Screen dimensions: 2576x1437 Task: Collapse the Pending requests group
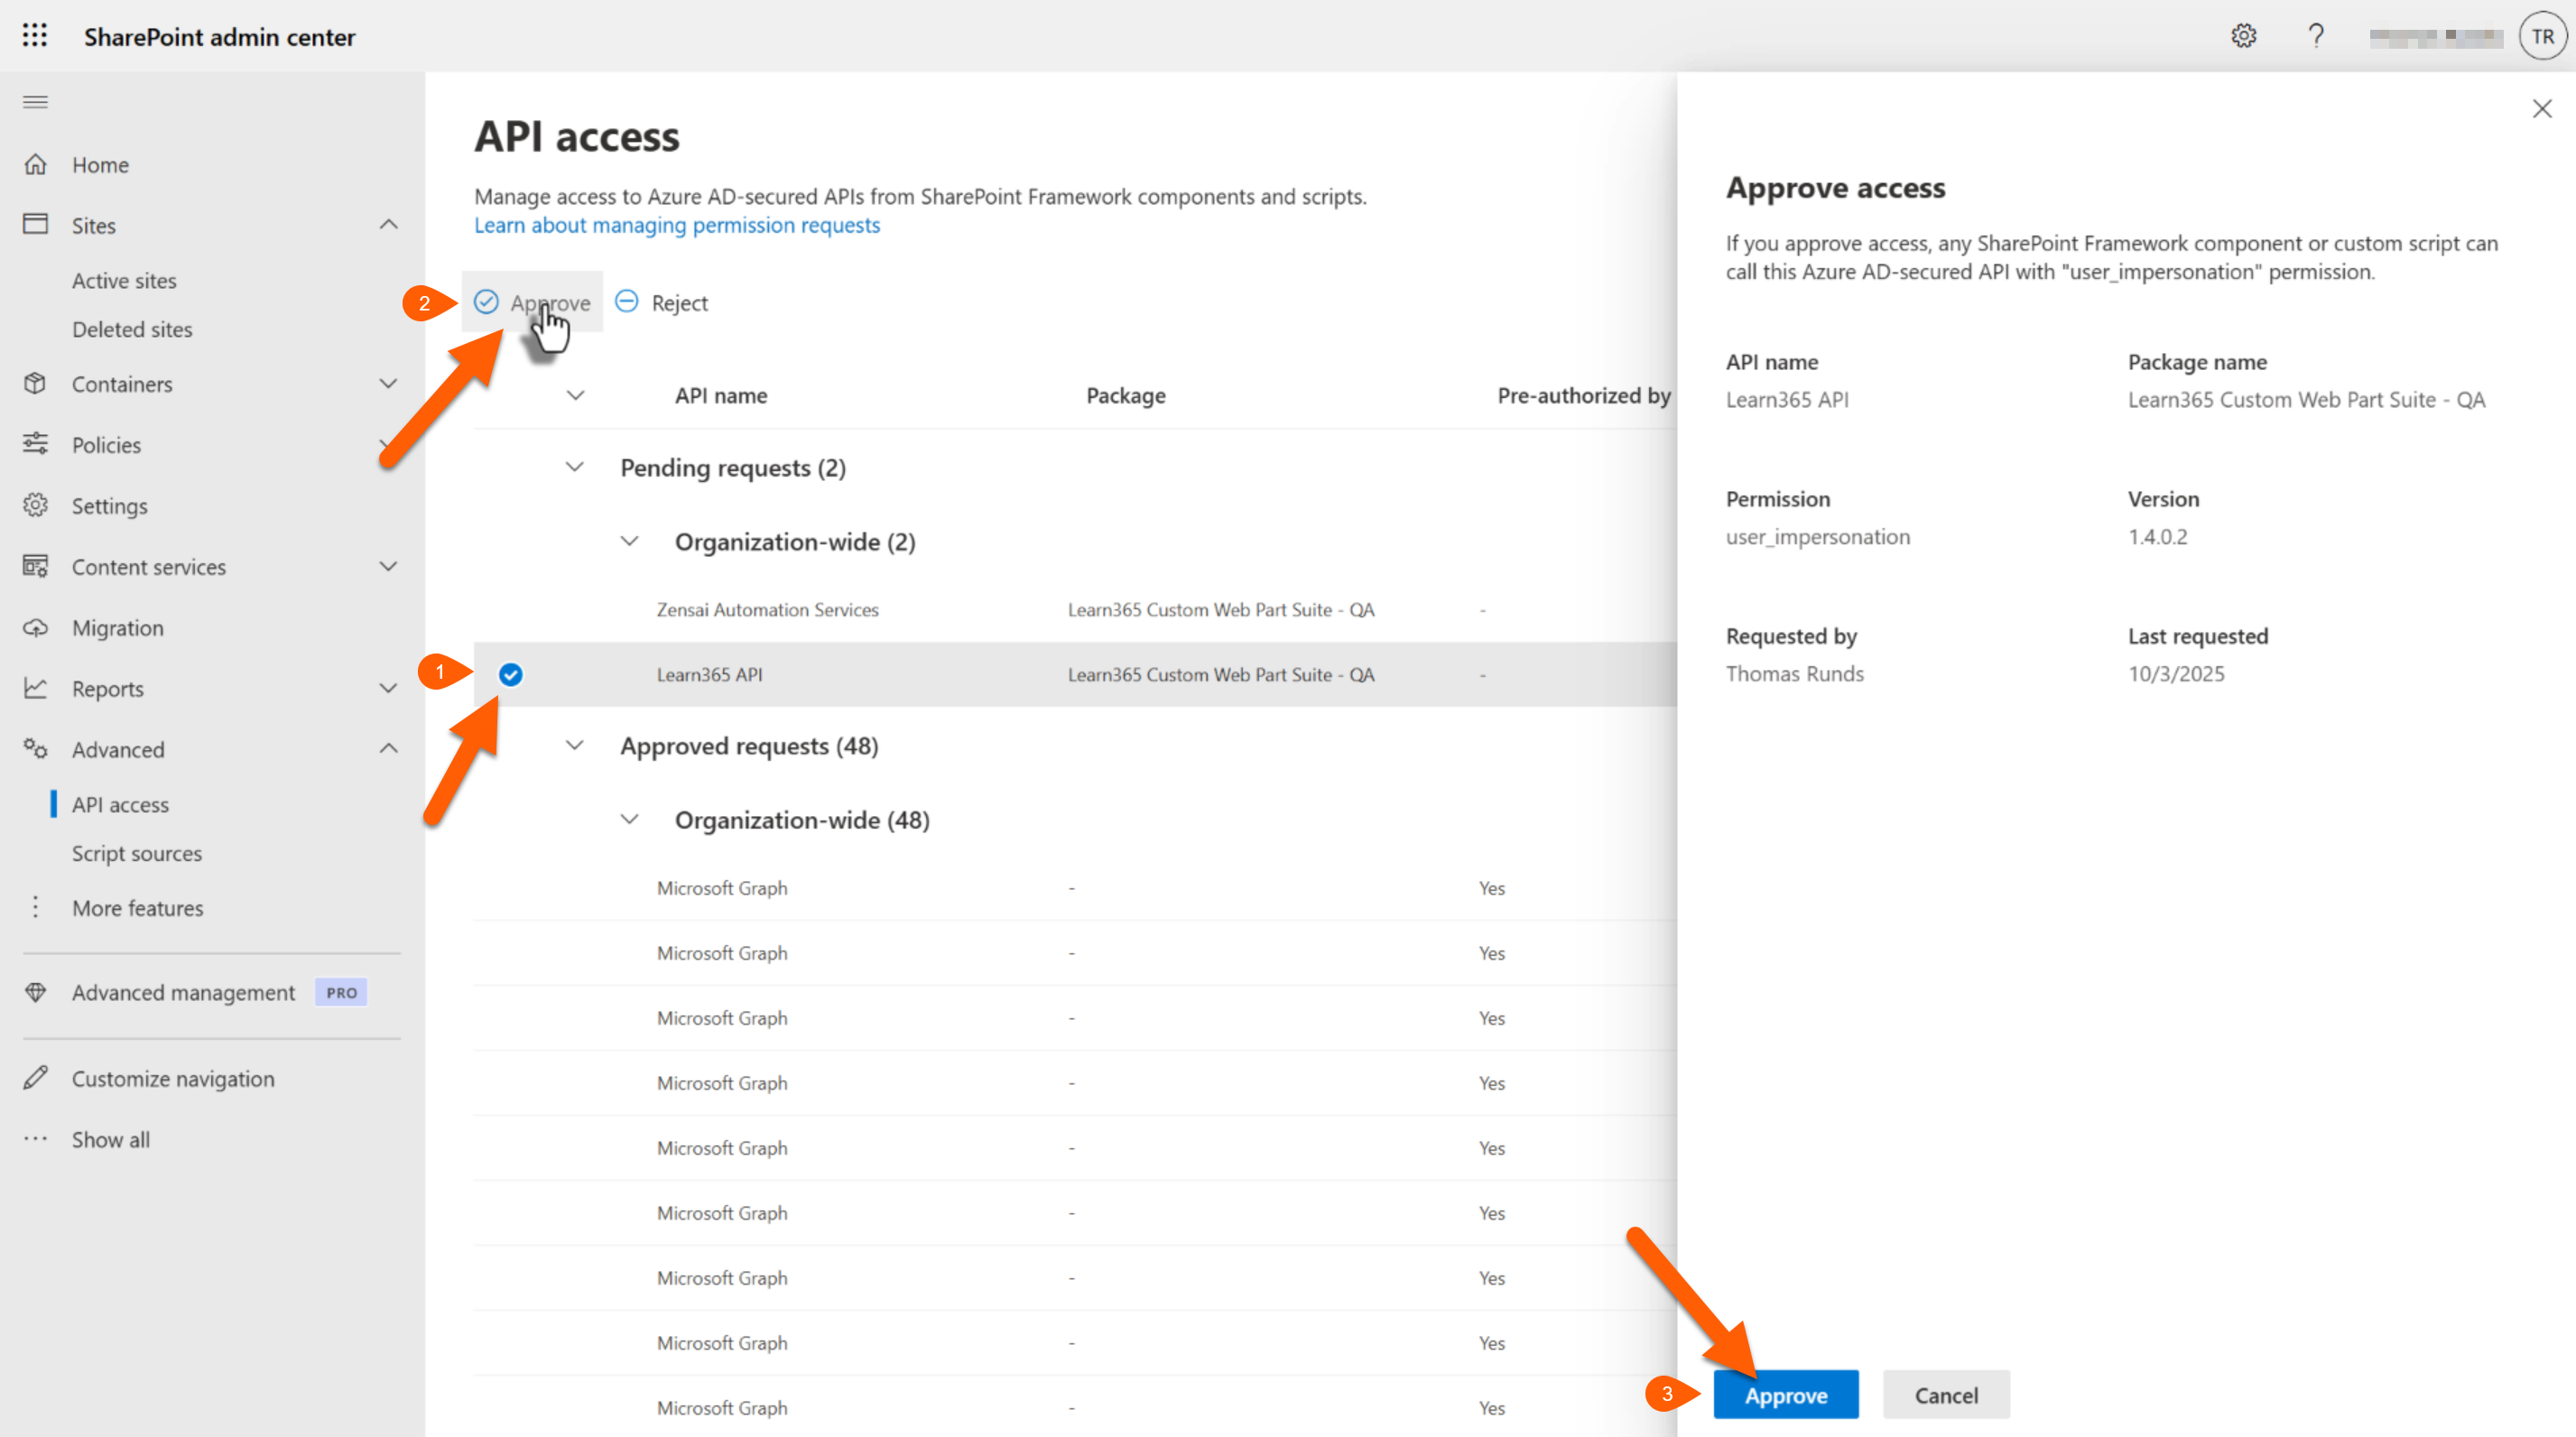coord(574,467)
